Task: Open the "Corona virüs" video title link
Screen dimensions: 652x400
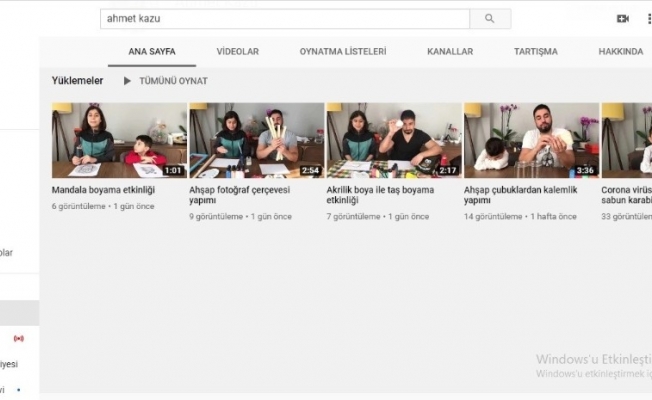Action: click(626, 189)
